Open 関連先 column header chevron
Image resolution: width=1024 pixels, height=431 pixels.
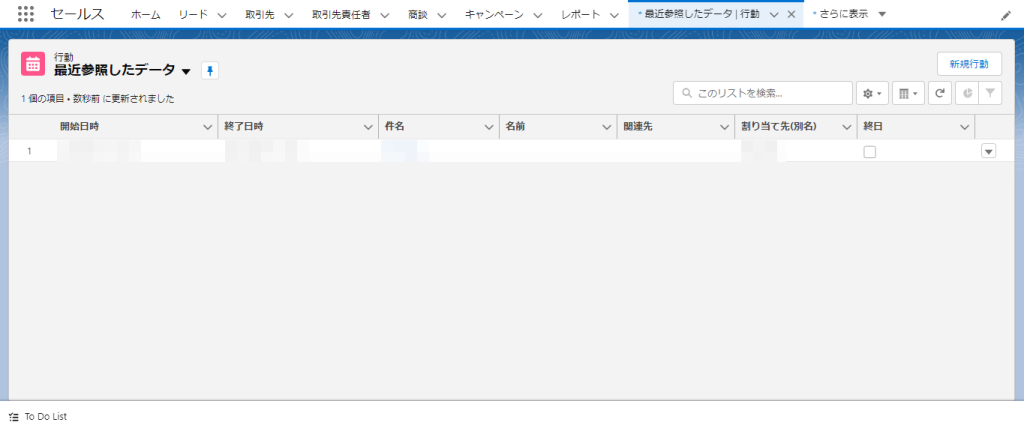point(724,127)
